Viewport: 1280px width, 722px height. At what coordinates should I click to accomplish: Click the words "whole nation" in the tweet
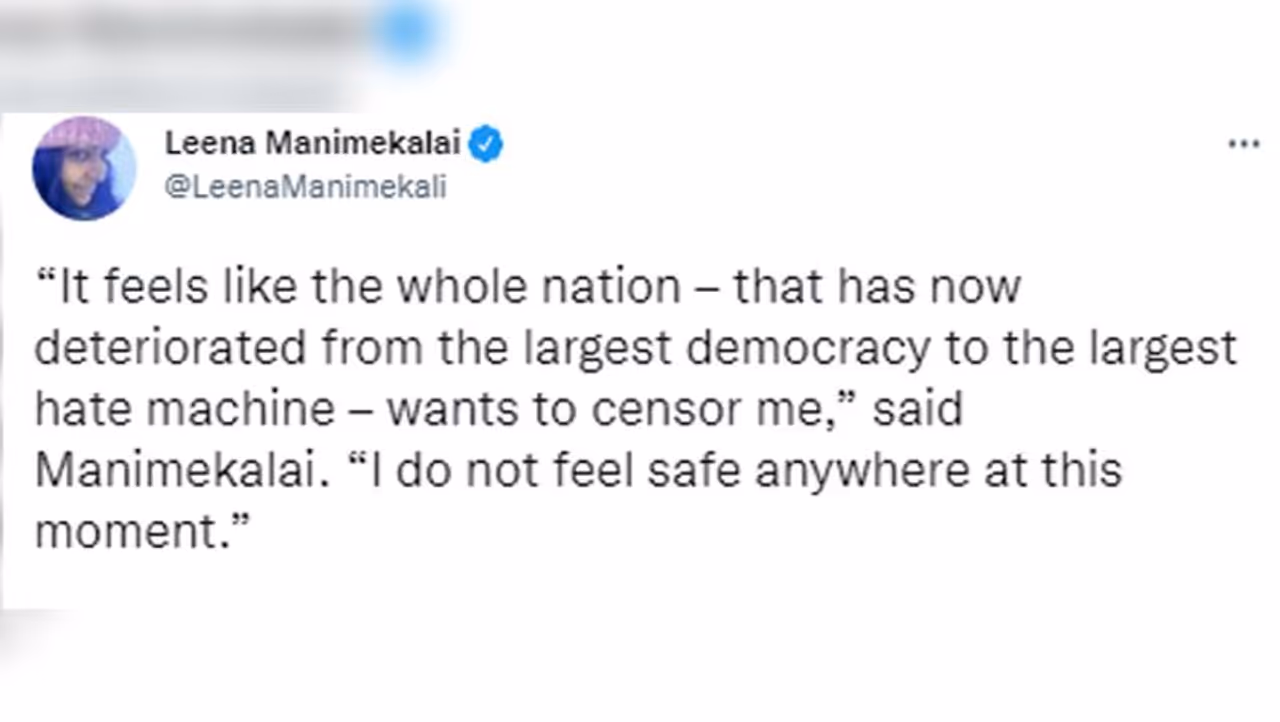pyautogui.click(x=539, y=287)
